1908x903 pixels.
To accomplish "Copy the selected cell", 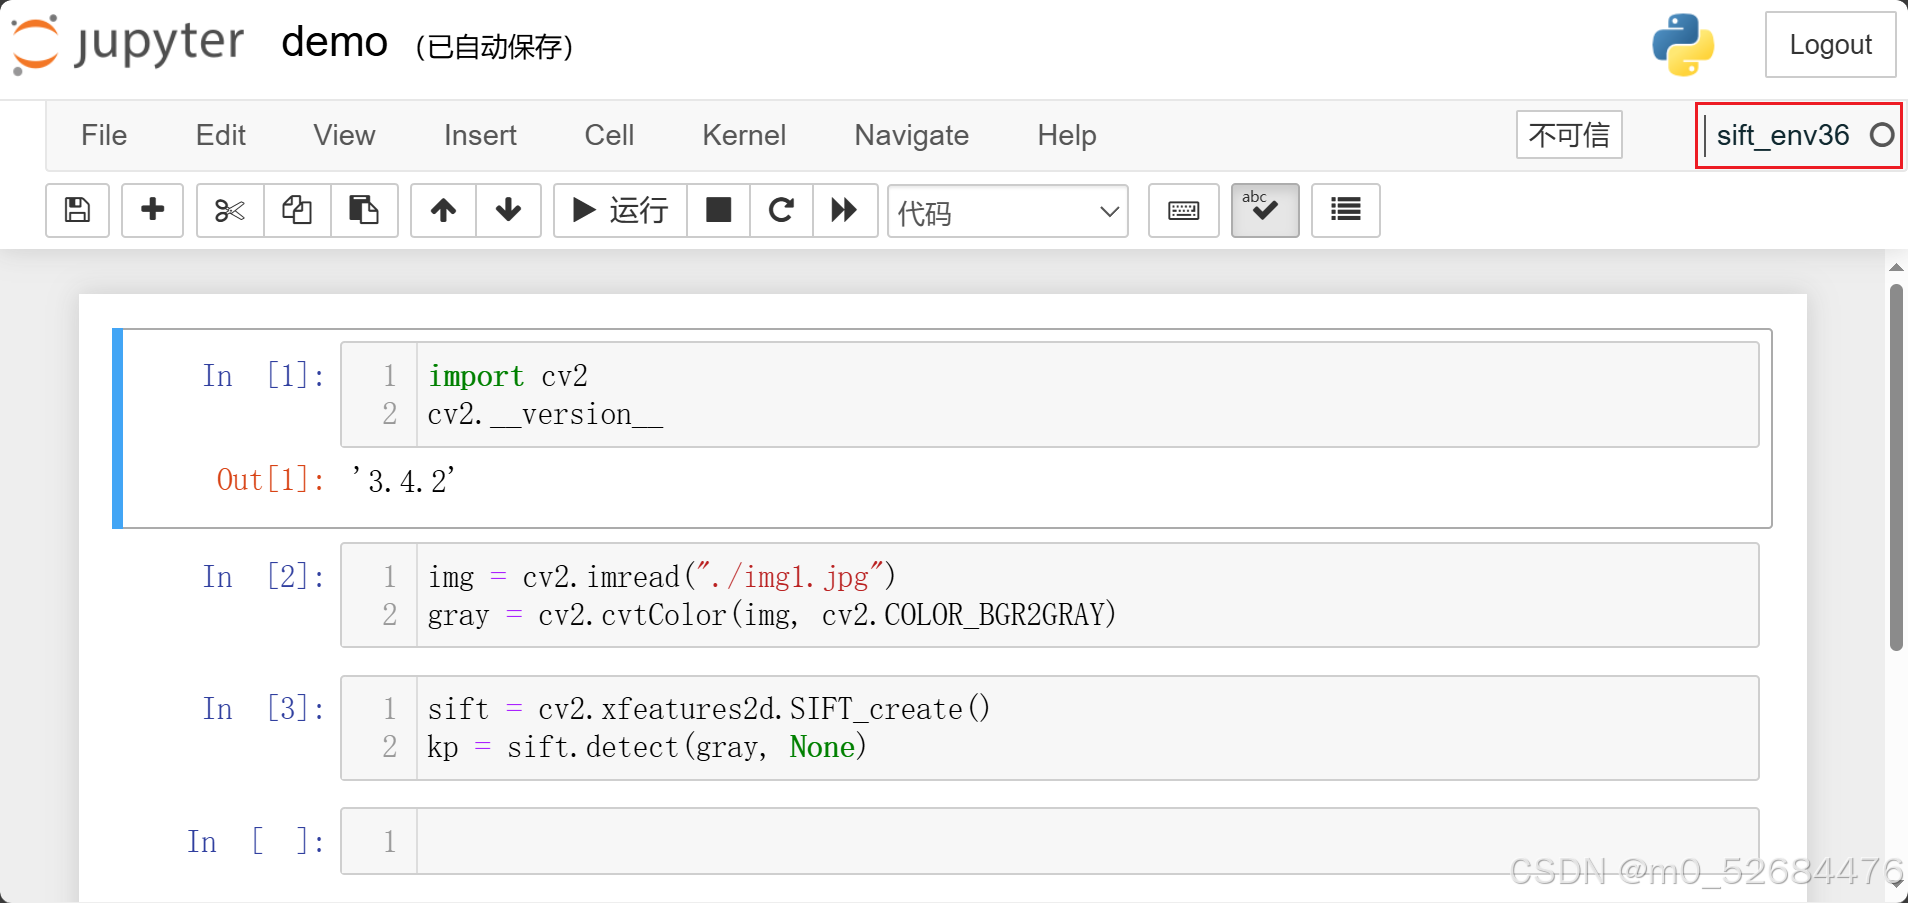I will tap(297, 211).
